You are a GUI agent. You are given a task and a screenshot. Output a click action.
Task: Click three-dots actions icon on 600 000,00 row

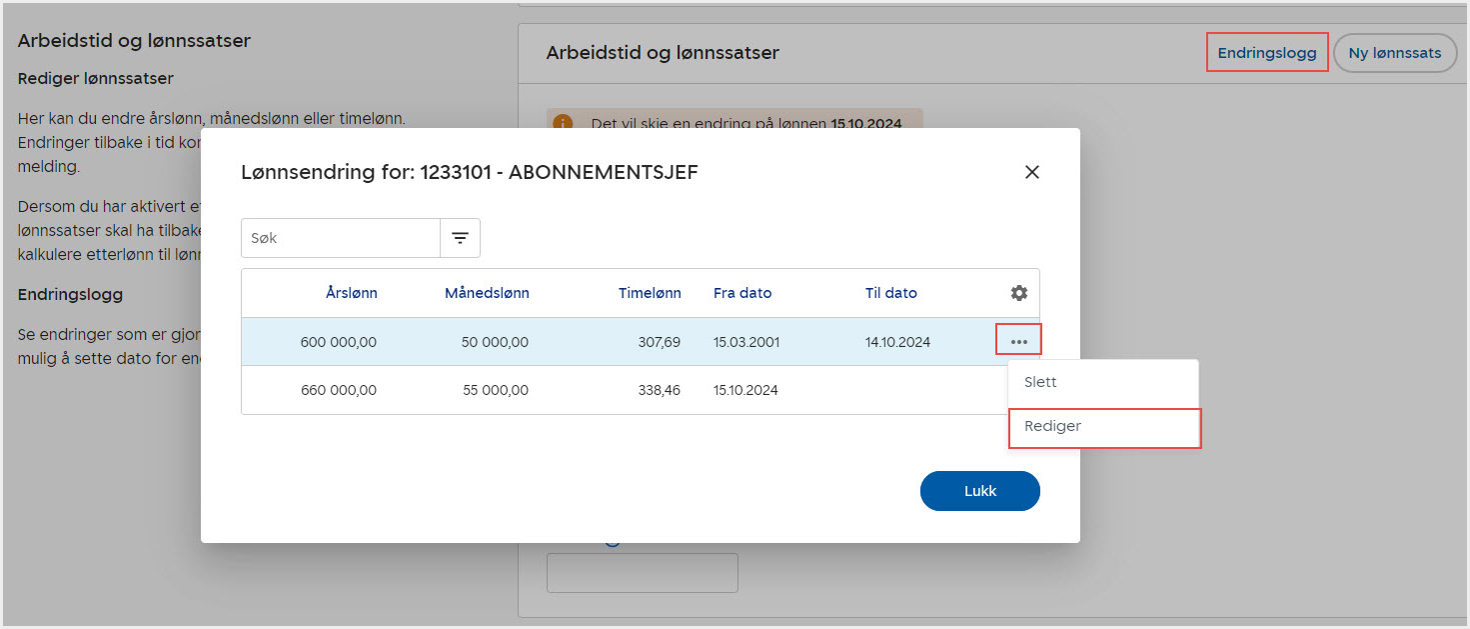[1018, 341]
